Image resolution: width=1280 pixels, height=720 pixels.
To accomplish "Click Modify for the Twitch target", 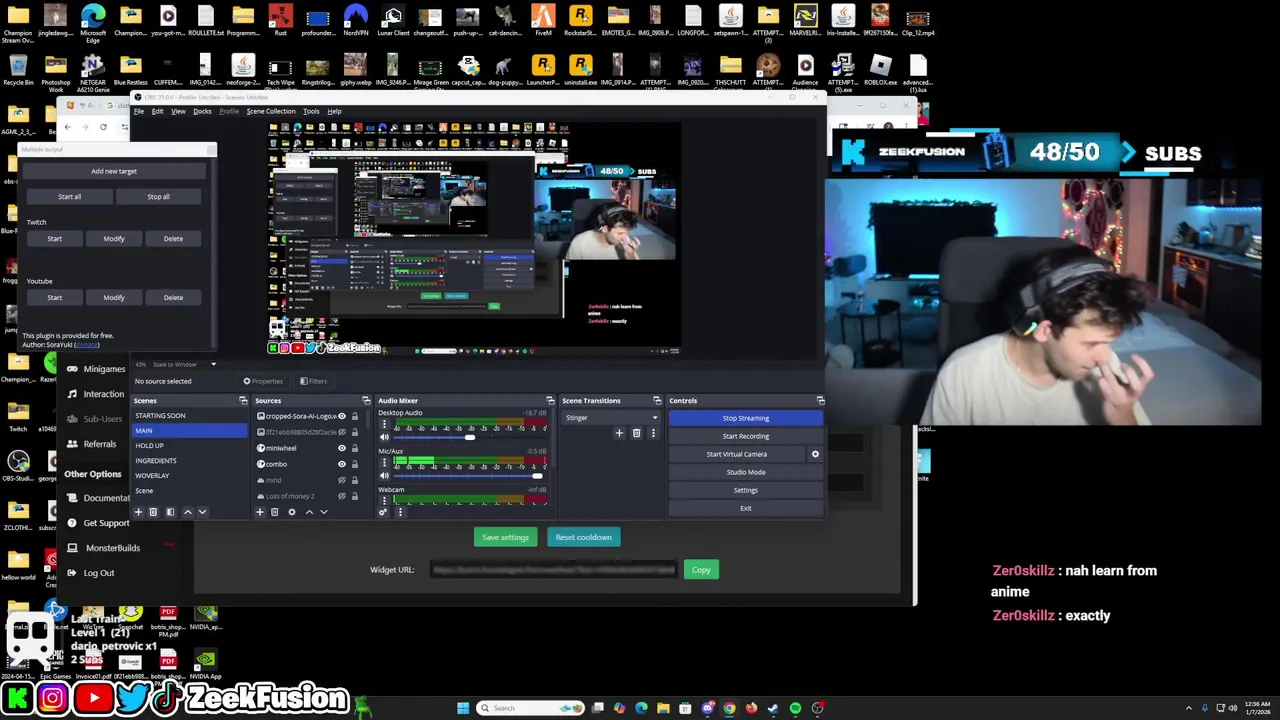I will 114,239.
